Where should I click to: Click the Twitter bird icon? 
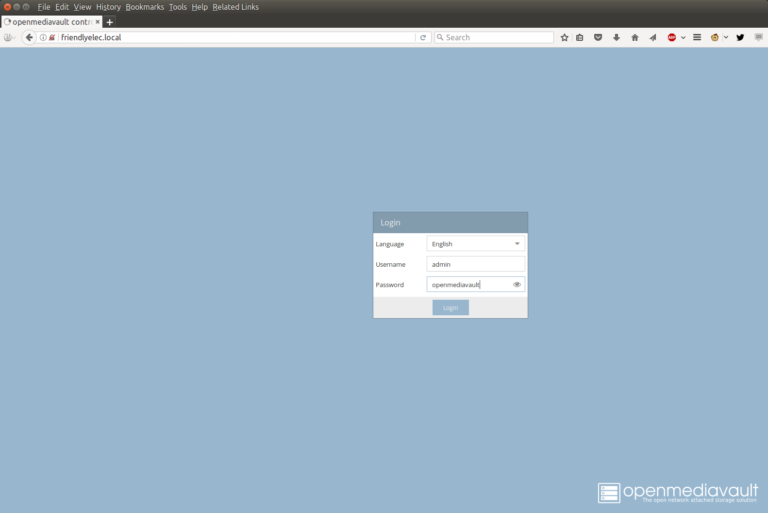click(740, 37)
